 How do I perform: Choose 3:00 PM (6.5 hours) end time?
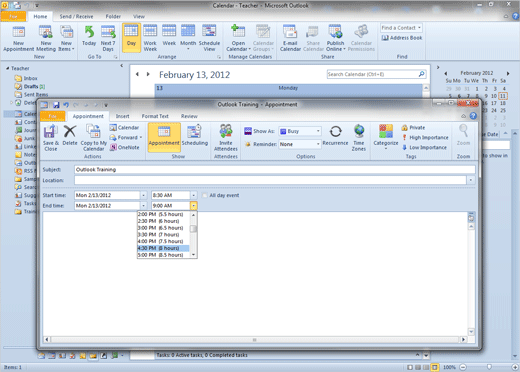pyautogui.click(x=163, y=228)
